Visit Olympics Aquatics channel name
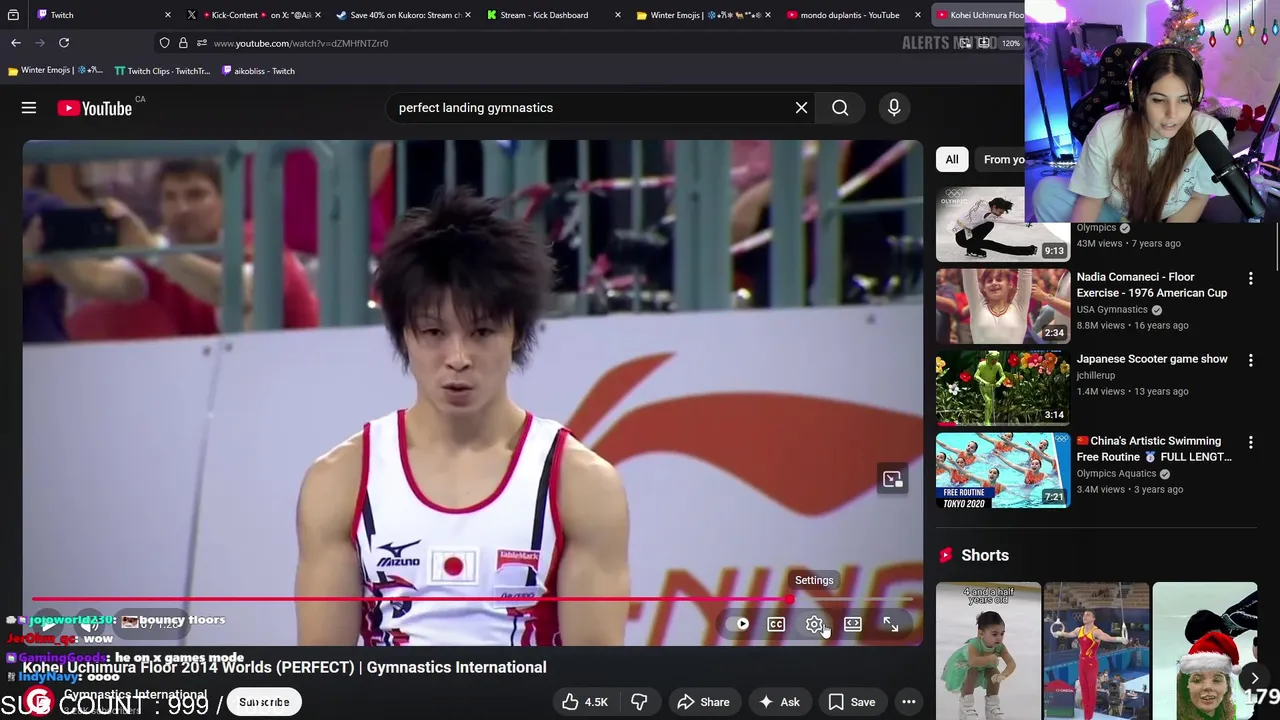This screenshot has width=1280, height=720. [1116, 473]
